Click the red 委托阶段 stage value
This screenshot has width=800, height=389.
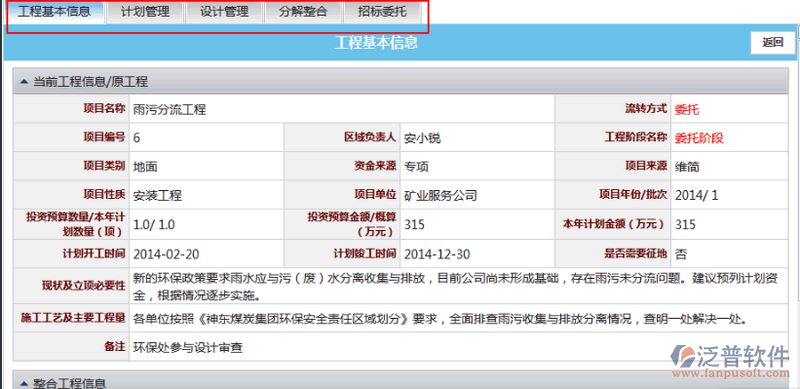click(699, 138)
